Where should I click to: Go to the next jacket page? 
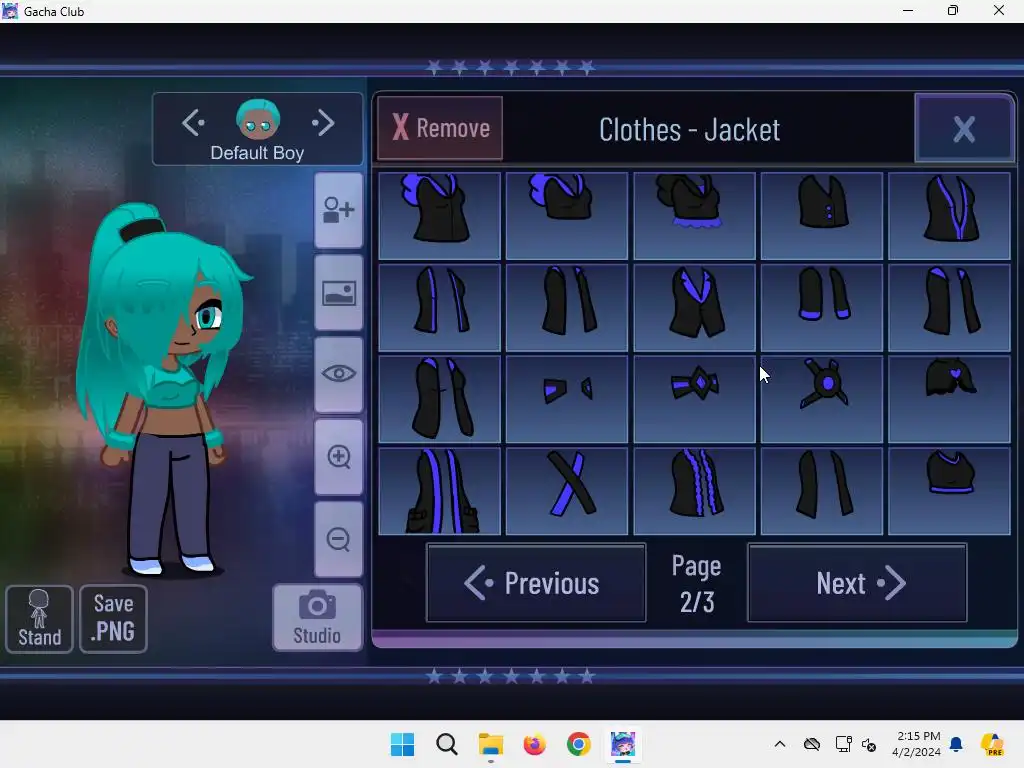[857, 583]
